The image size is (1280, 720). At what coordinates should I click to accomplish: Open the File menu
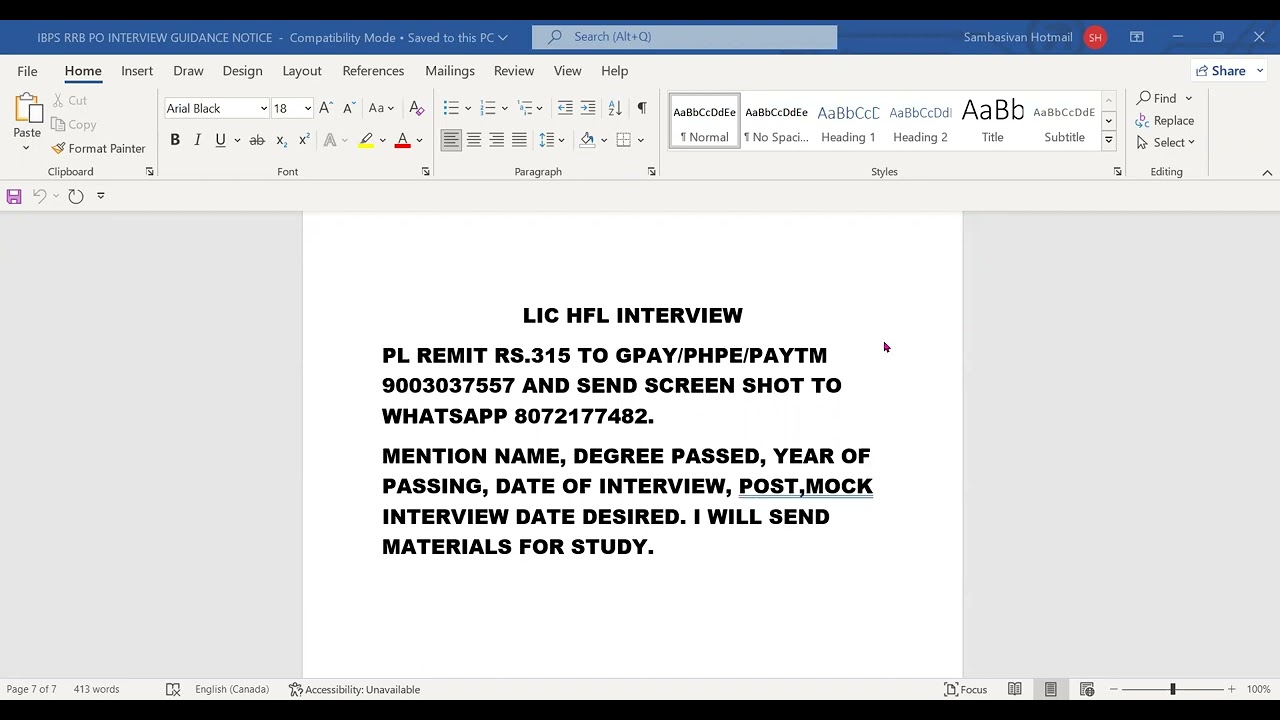[27, 71]
